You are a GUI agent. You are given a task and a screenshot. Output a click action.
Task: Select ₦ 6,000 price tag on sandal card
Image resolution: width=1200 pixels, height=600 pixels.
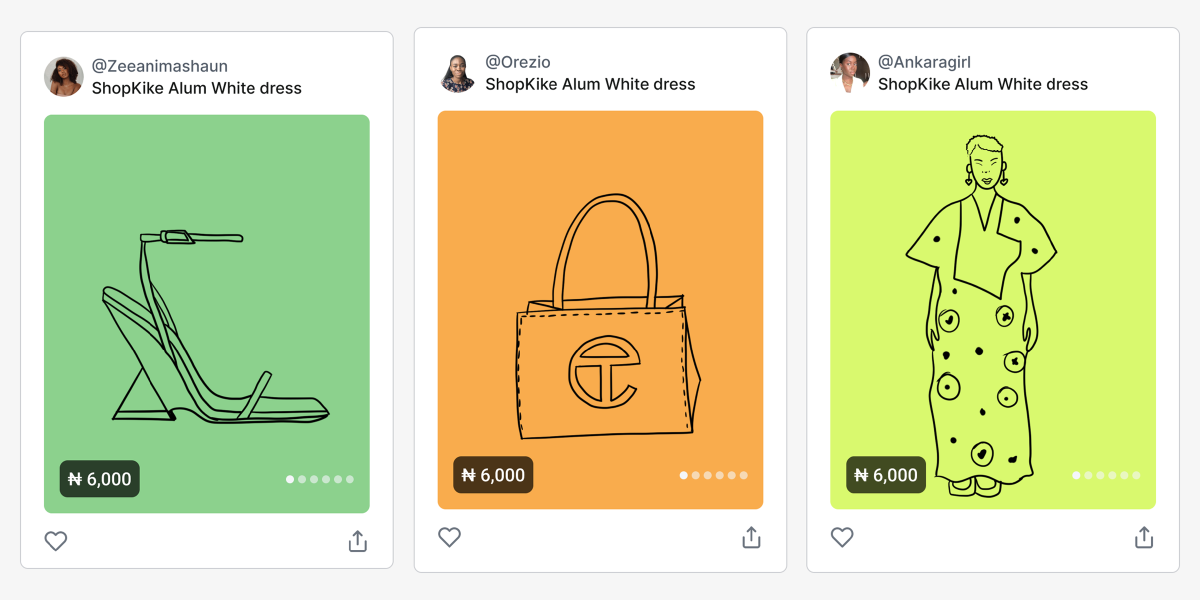coord(100,479)
